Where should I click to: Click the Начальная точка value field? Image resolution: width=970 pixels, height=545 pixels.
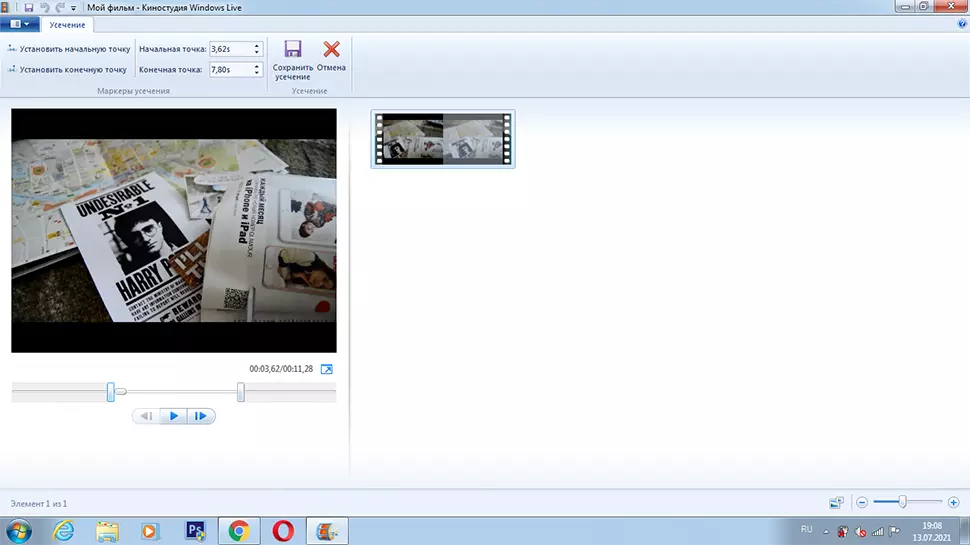click(x=229, y=48)
